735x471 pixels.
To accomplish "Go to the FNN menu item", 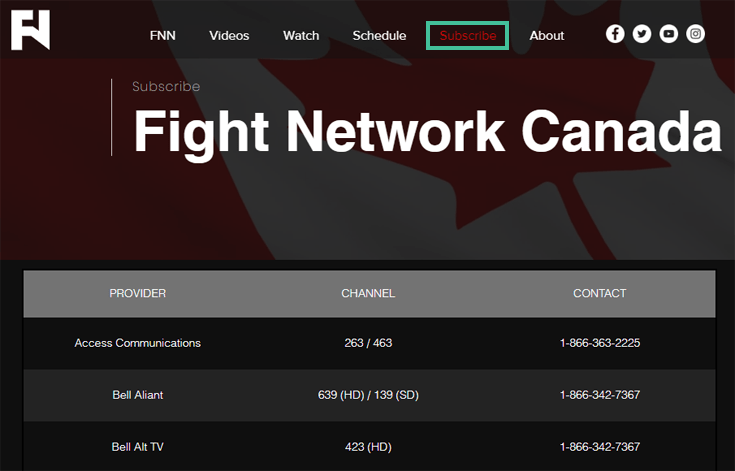I will tap(163, 36).
